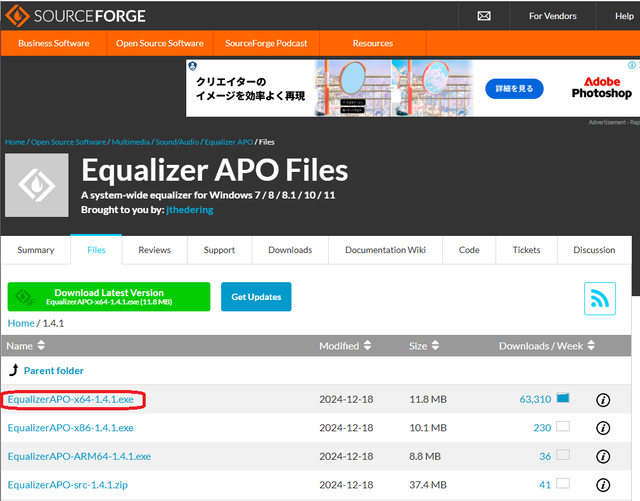Viewport: 640px width, 501px height.
Task: Click the Get Updates button
Action: 256,297
